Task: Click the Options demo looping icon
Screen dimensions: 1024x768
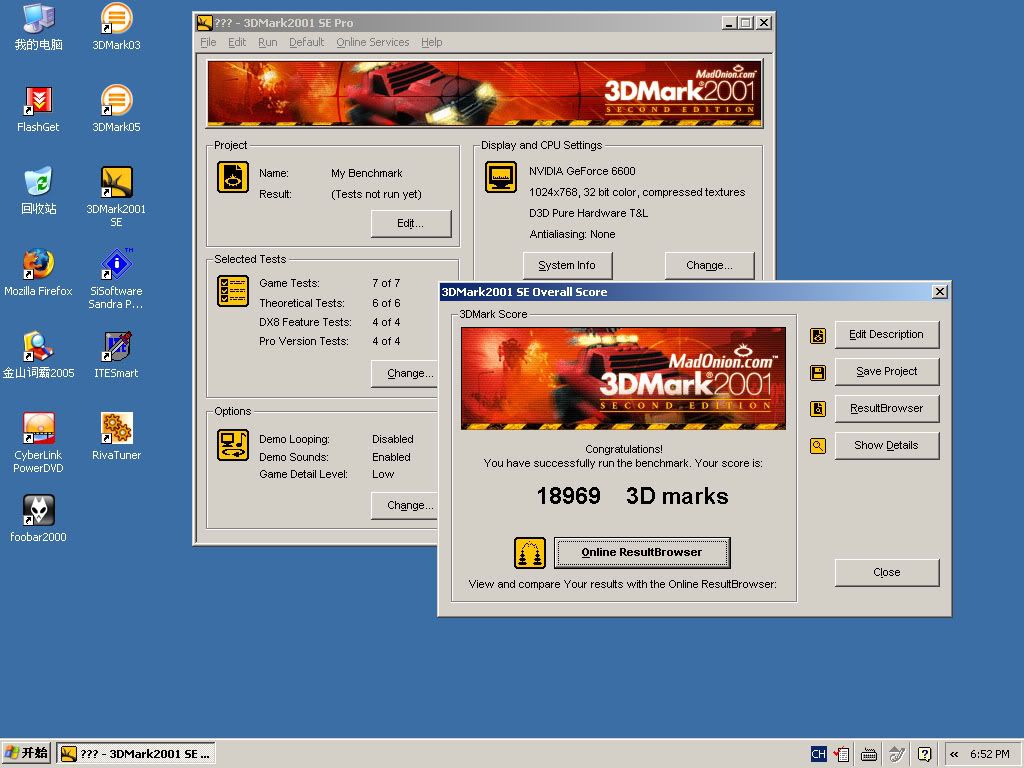Action: point(232,445)
